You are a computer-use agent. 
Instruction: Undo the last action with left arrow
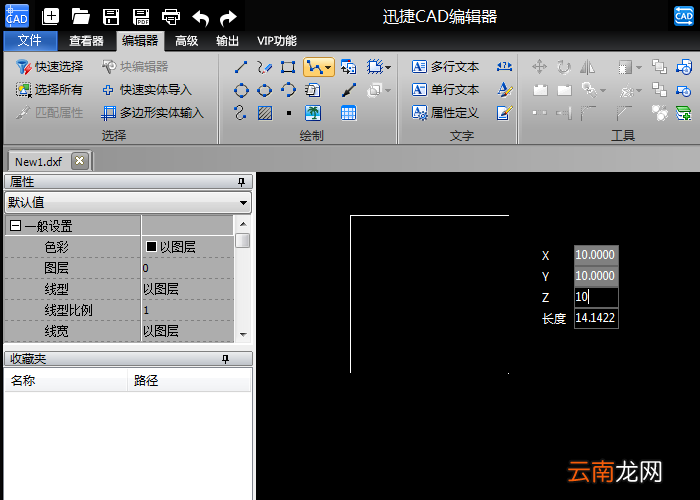pos(200,18)
